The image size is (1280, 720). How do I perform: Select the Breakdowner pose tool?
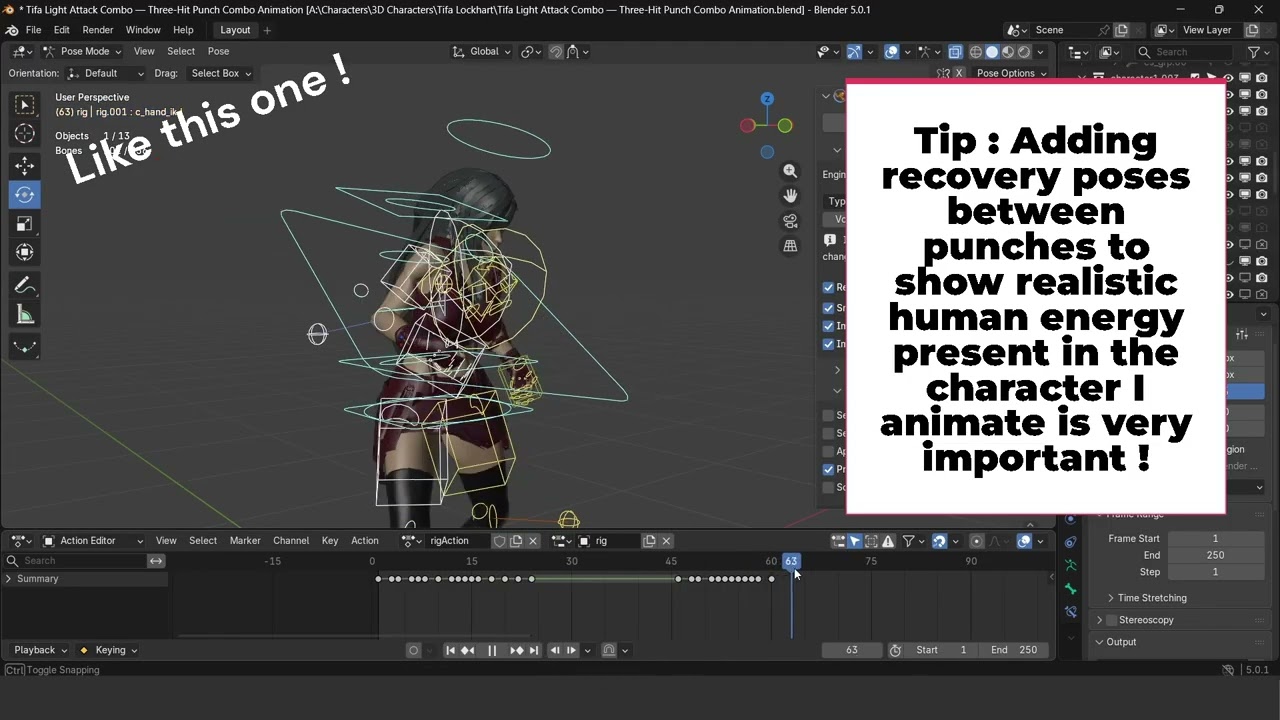(25, 347)
